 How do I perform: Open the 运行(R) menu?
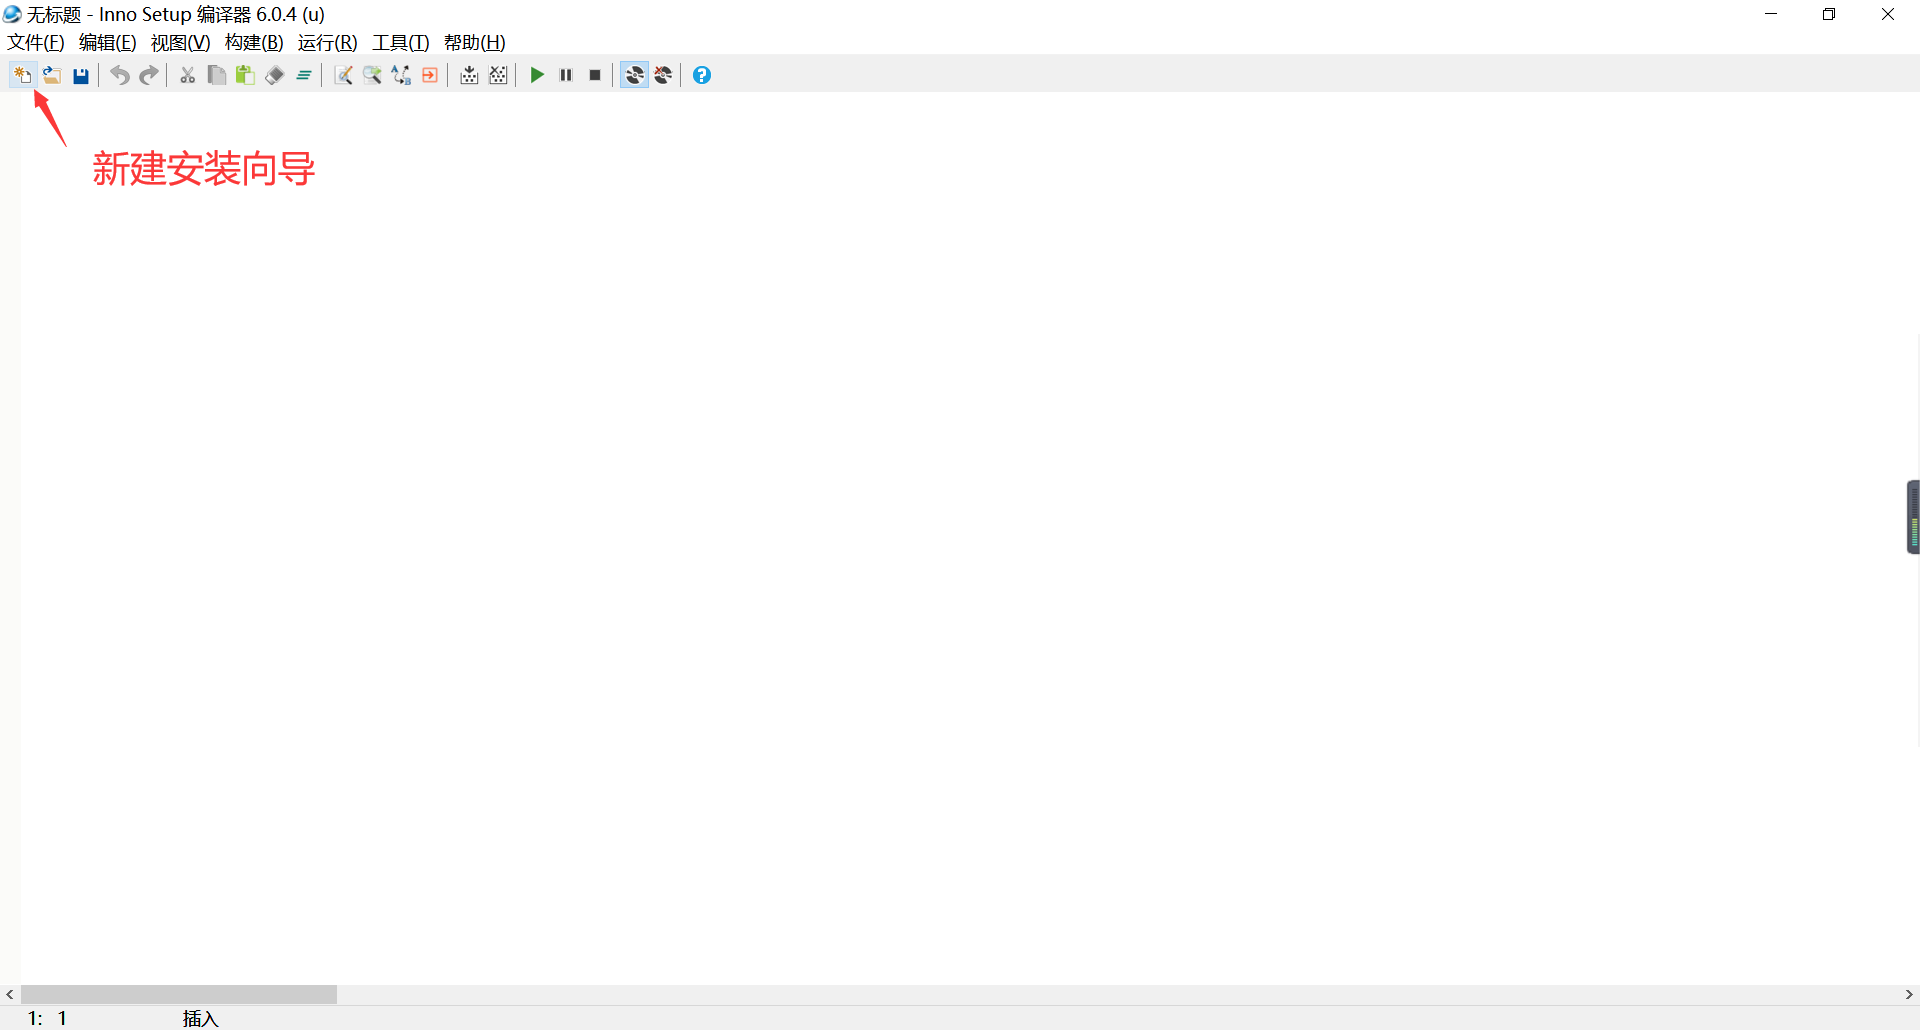coord(328,43)
